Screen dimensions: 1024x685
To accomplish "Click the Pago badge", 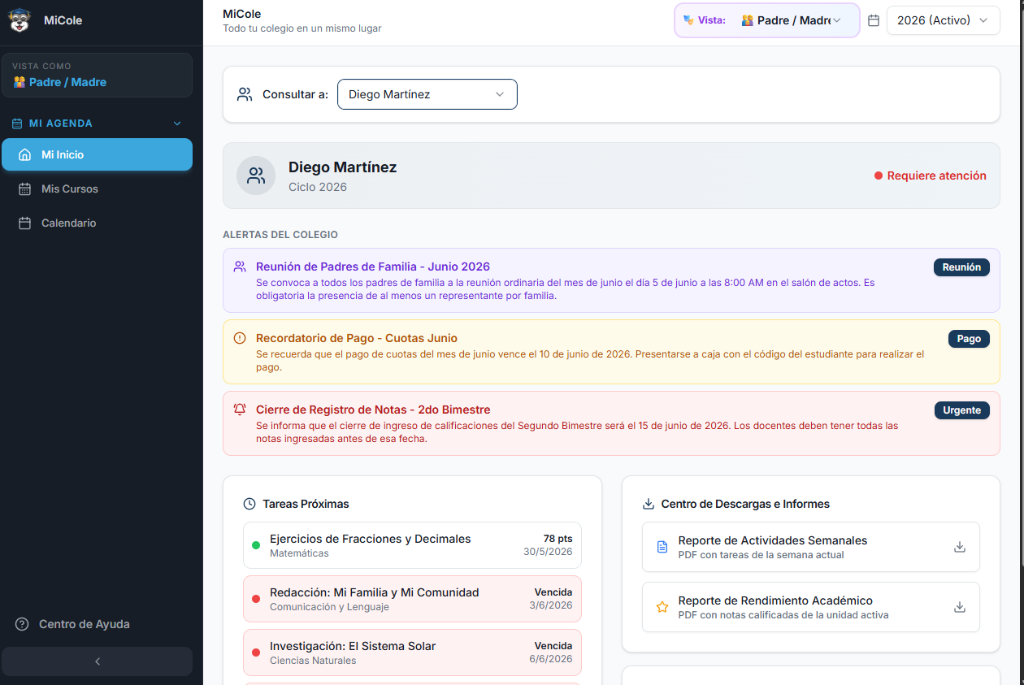I will (968, 339).
